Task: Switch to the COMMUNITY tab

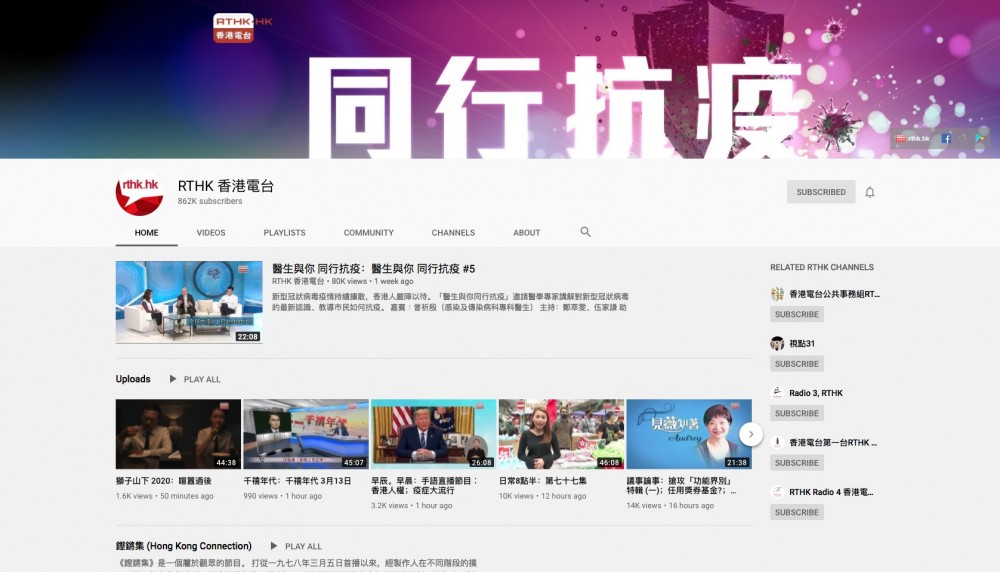Action: point(369,233)
